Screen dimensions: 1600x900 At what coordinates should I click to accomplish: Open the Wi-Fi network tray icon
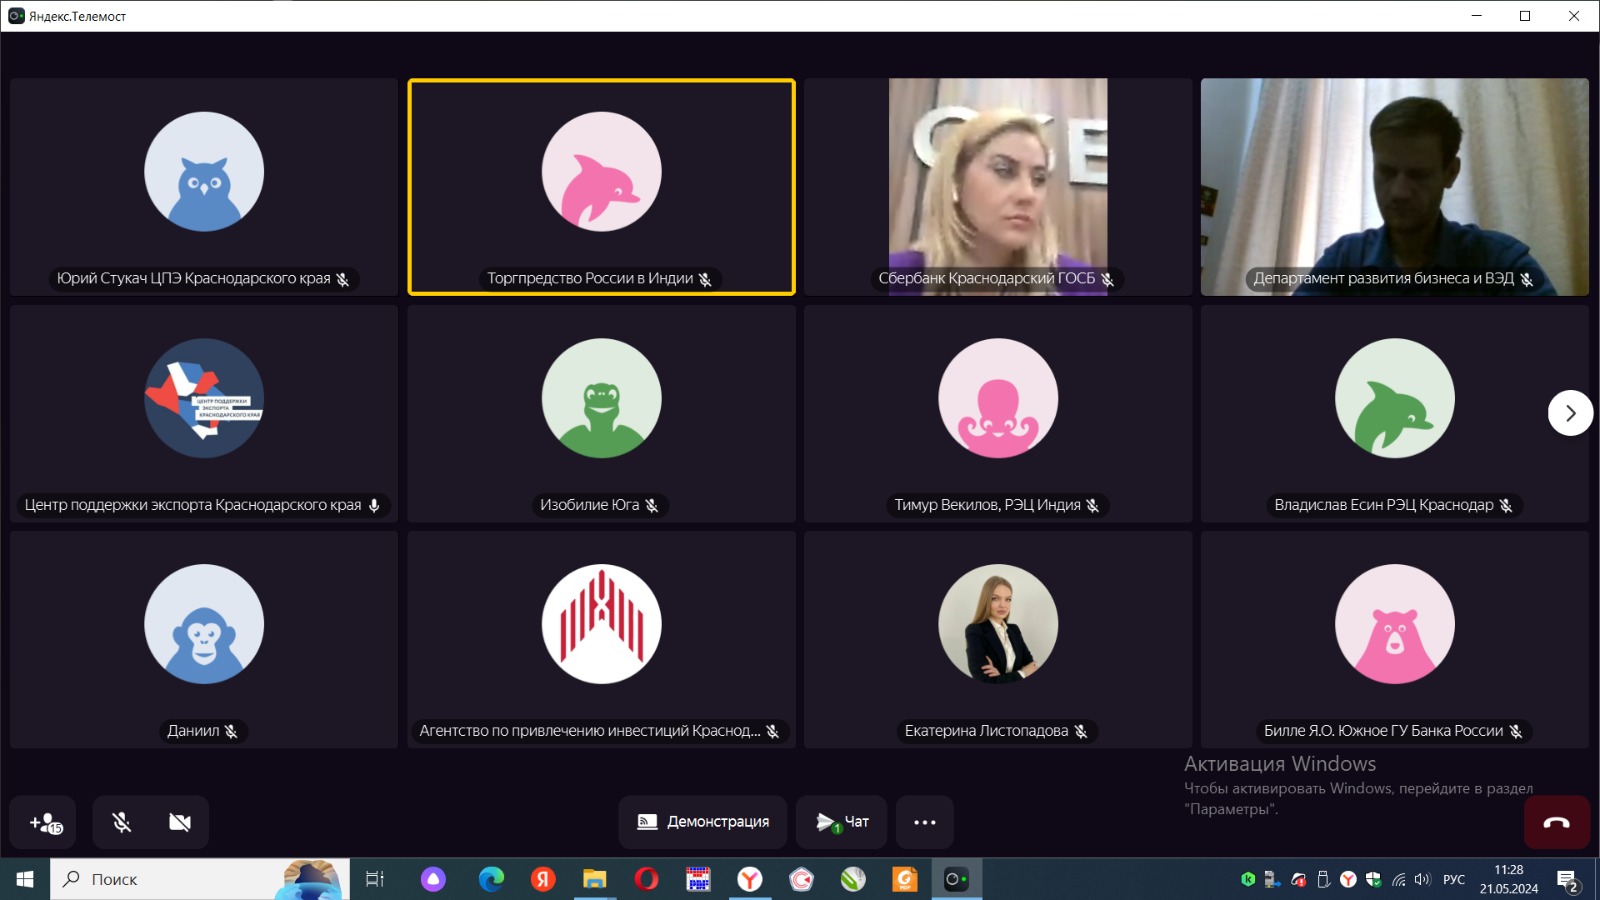1399,879
